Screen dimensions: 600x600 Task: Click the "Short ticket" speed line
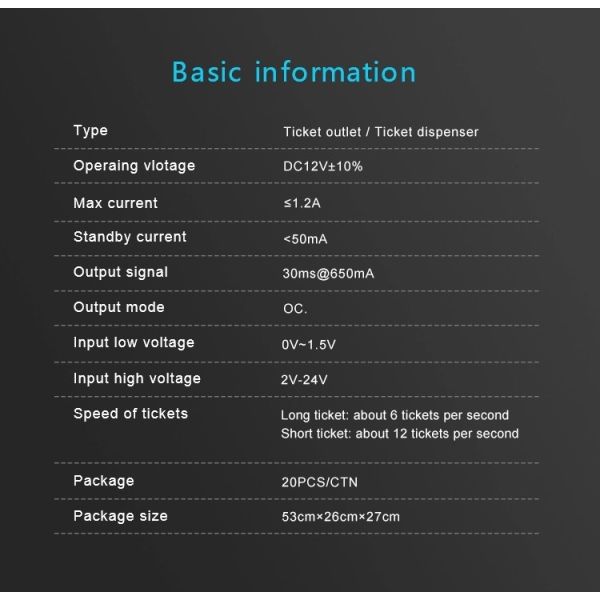click(400, 433)
